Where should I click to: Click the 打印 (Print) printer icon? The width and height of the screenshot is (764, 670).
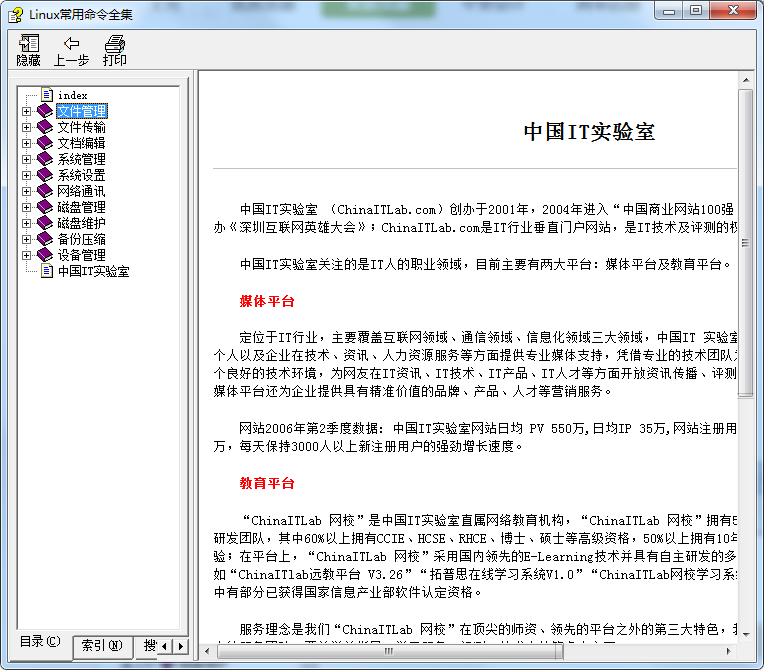115,44
